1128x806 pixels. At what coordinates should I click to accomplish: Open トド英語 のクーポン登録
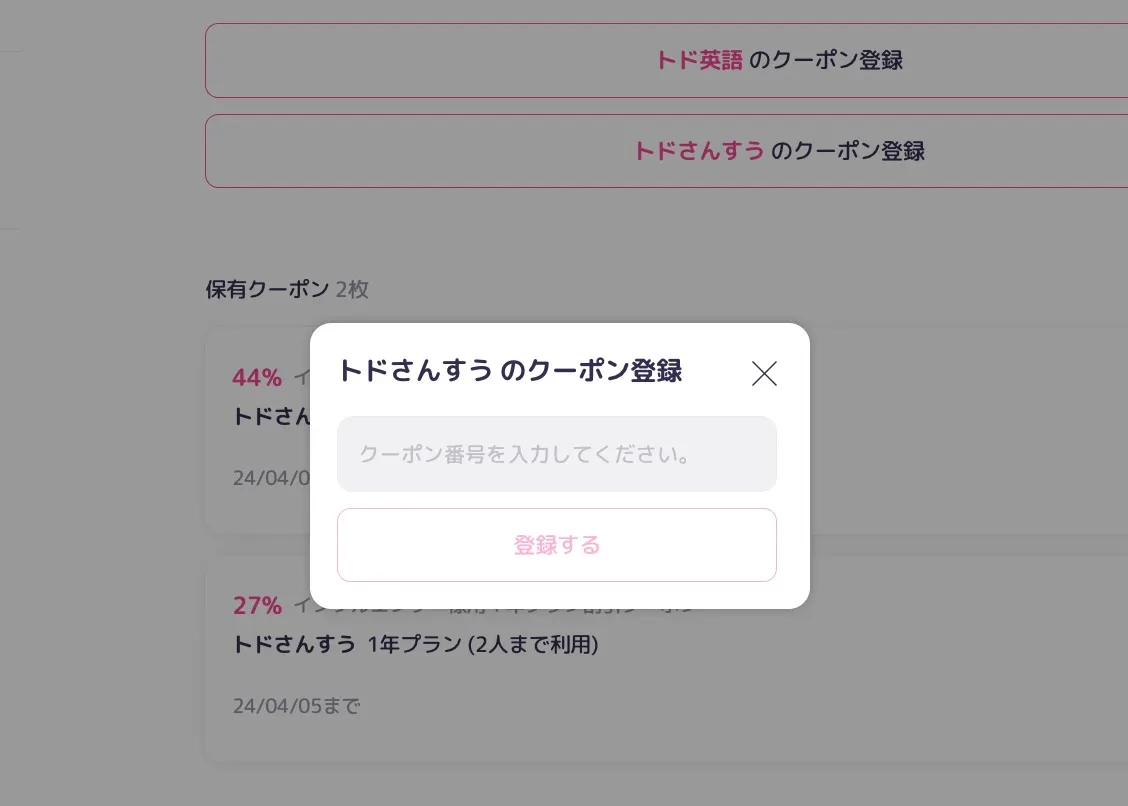pos(666,61)
